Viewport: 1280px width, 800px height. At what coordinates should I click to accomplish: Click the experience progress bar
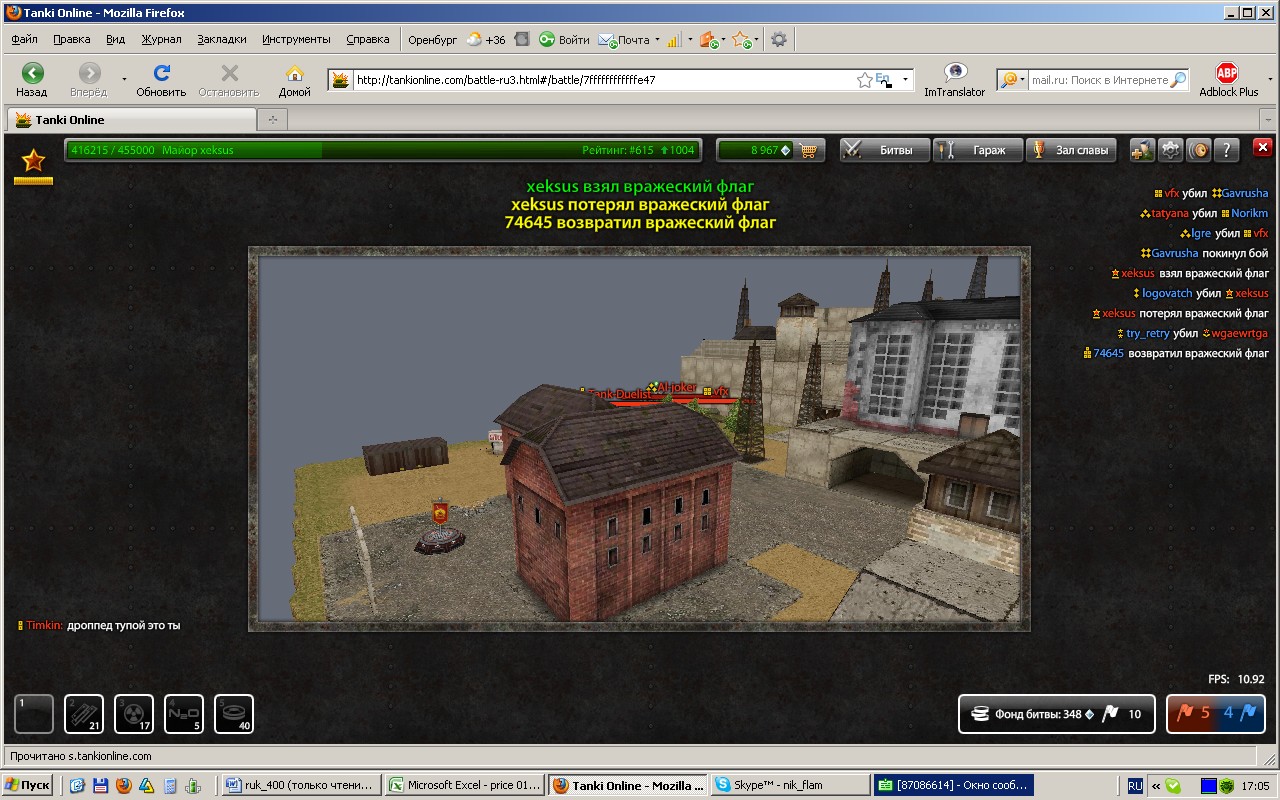(x=383, y=150)
